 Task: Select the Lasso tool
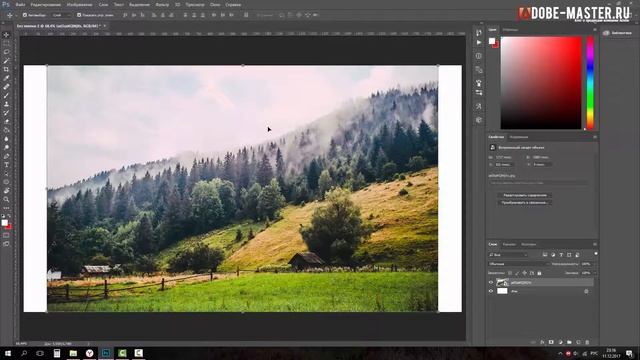point(6,52)
